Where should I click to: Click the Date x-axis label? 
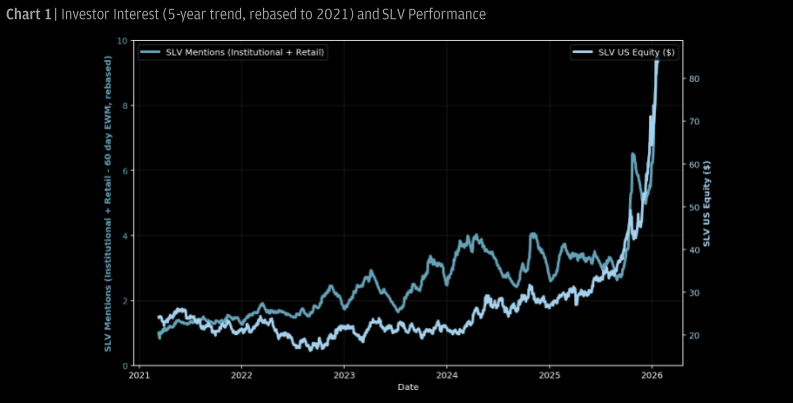pyautogui.click(x=407, y=387)
